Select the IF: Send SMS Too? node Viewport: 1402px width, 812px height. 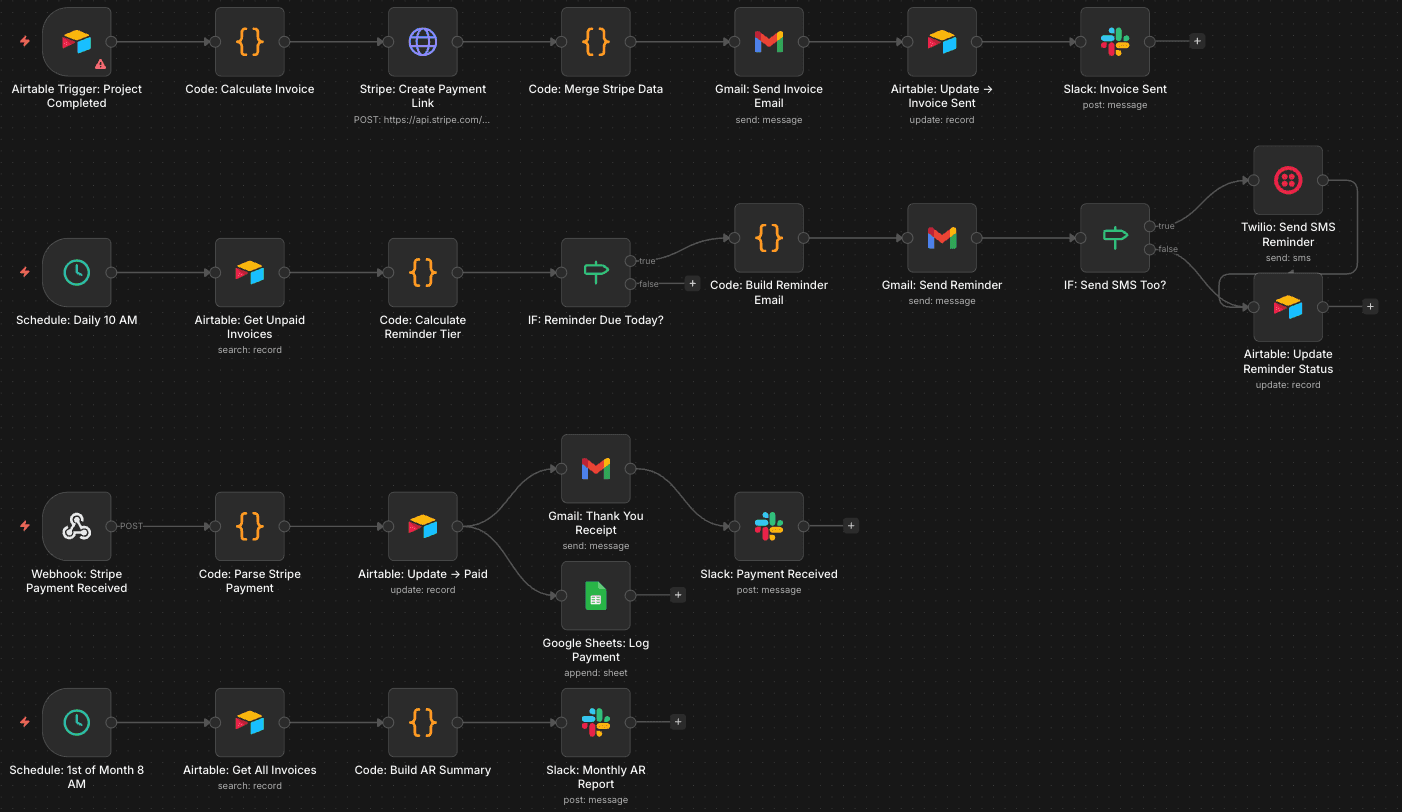tap(1114, 238)
